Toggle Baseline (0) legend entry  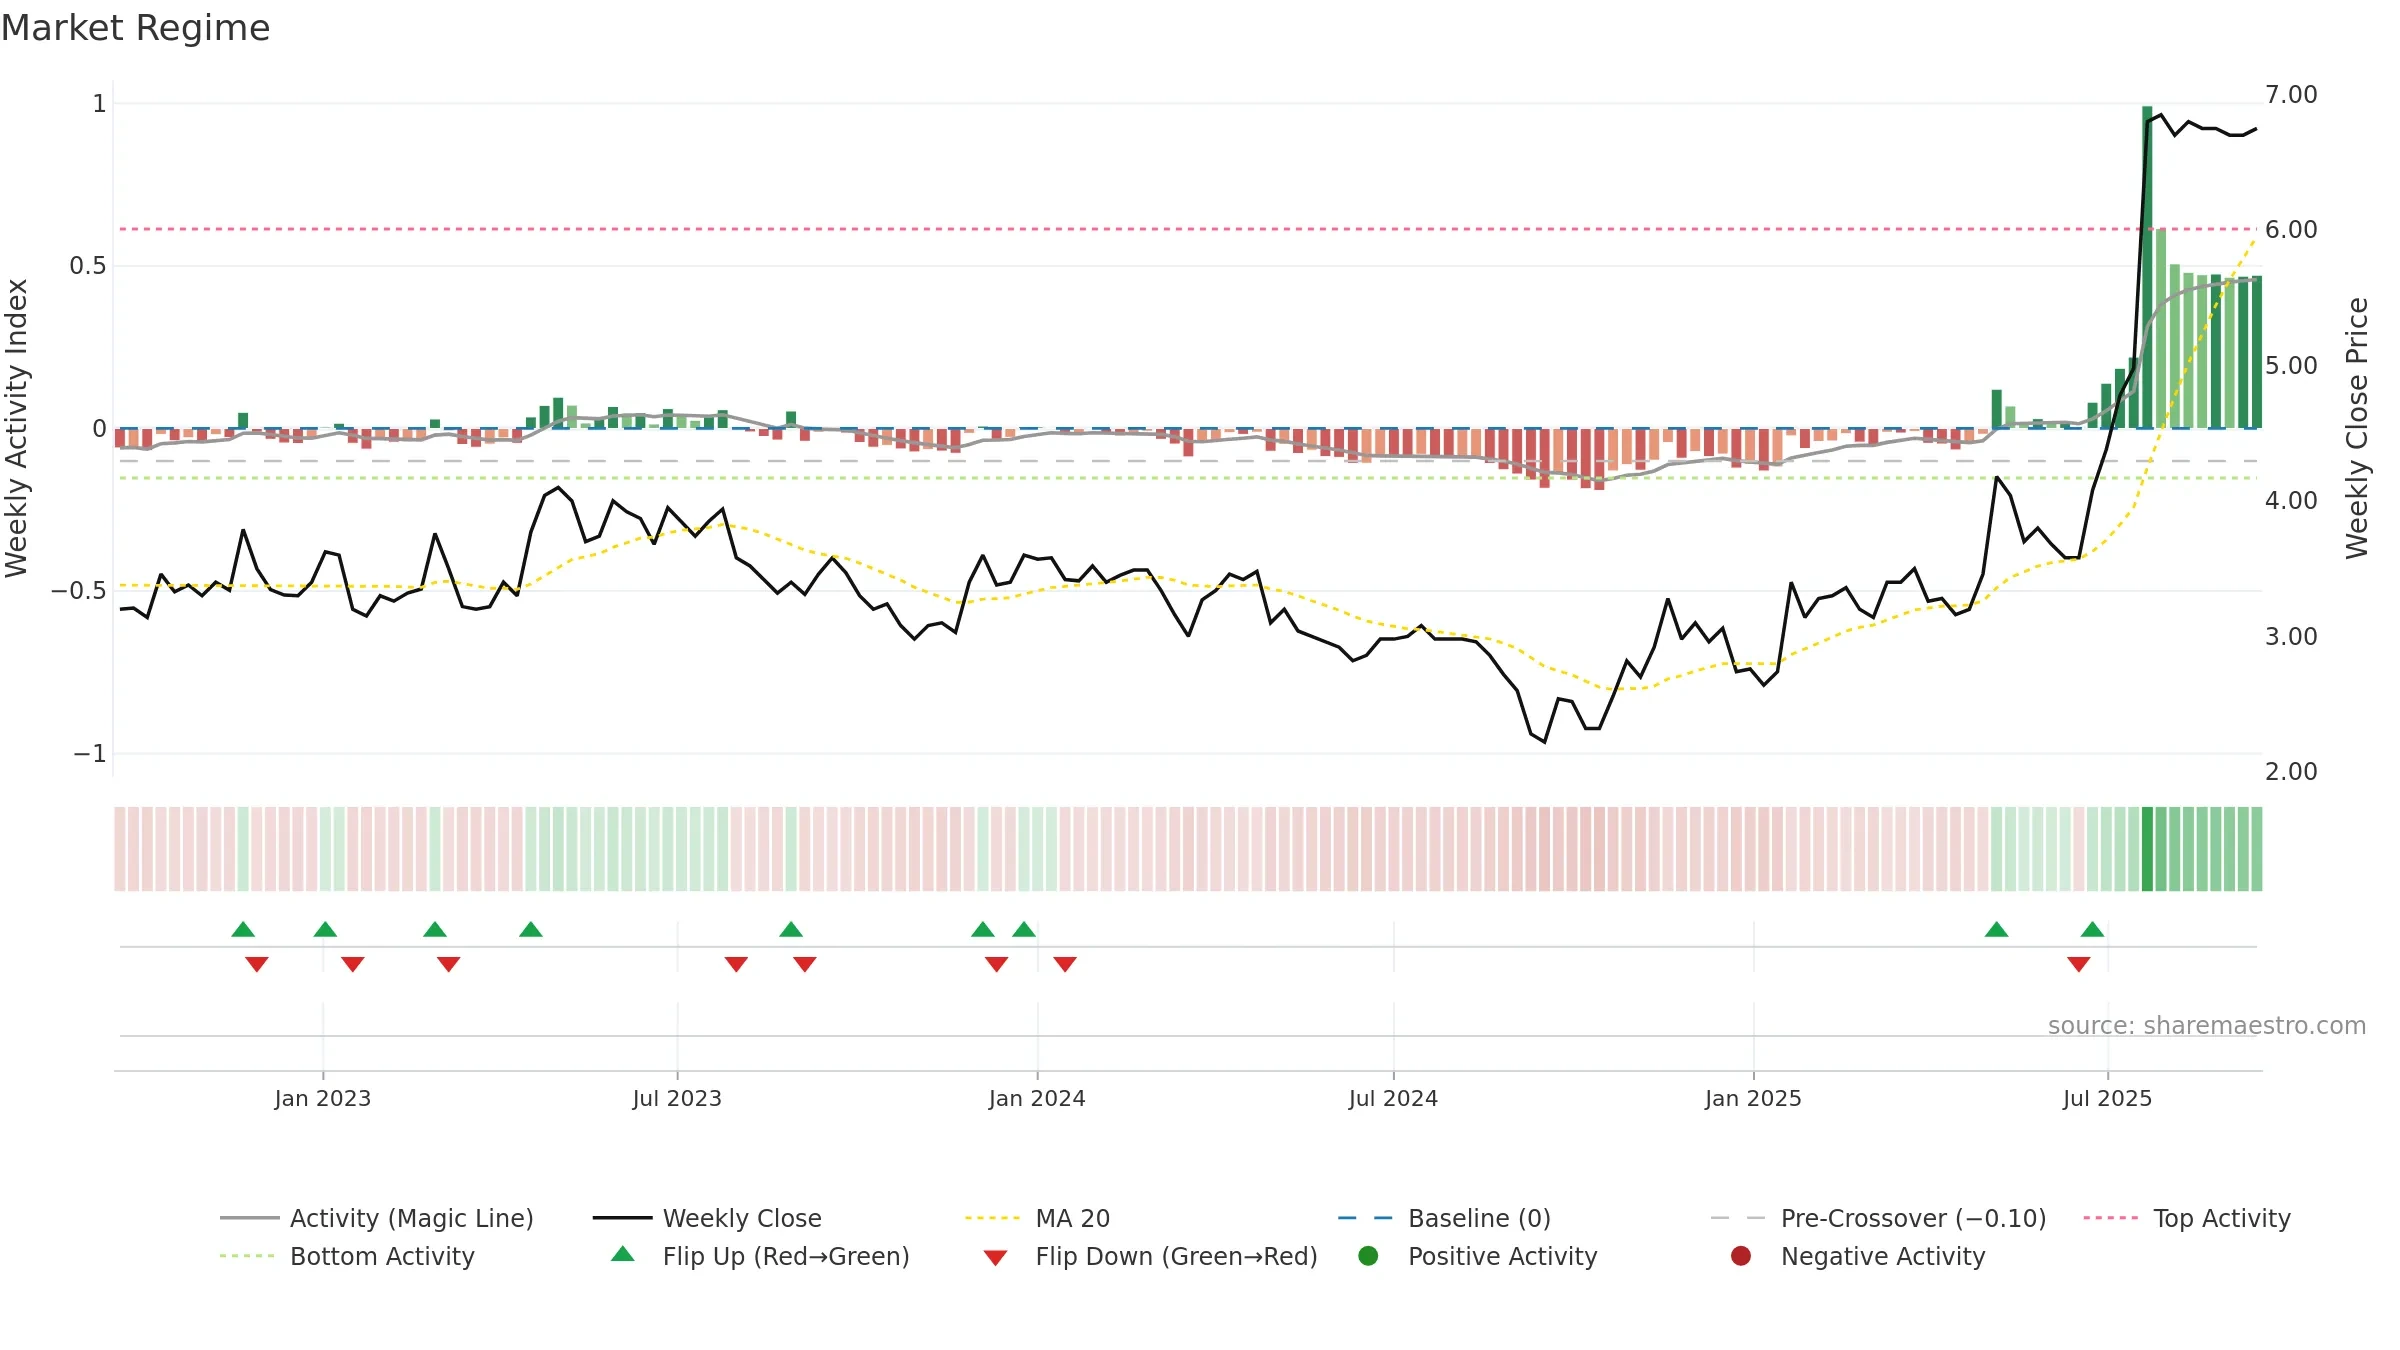pos(1444,1218)
